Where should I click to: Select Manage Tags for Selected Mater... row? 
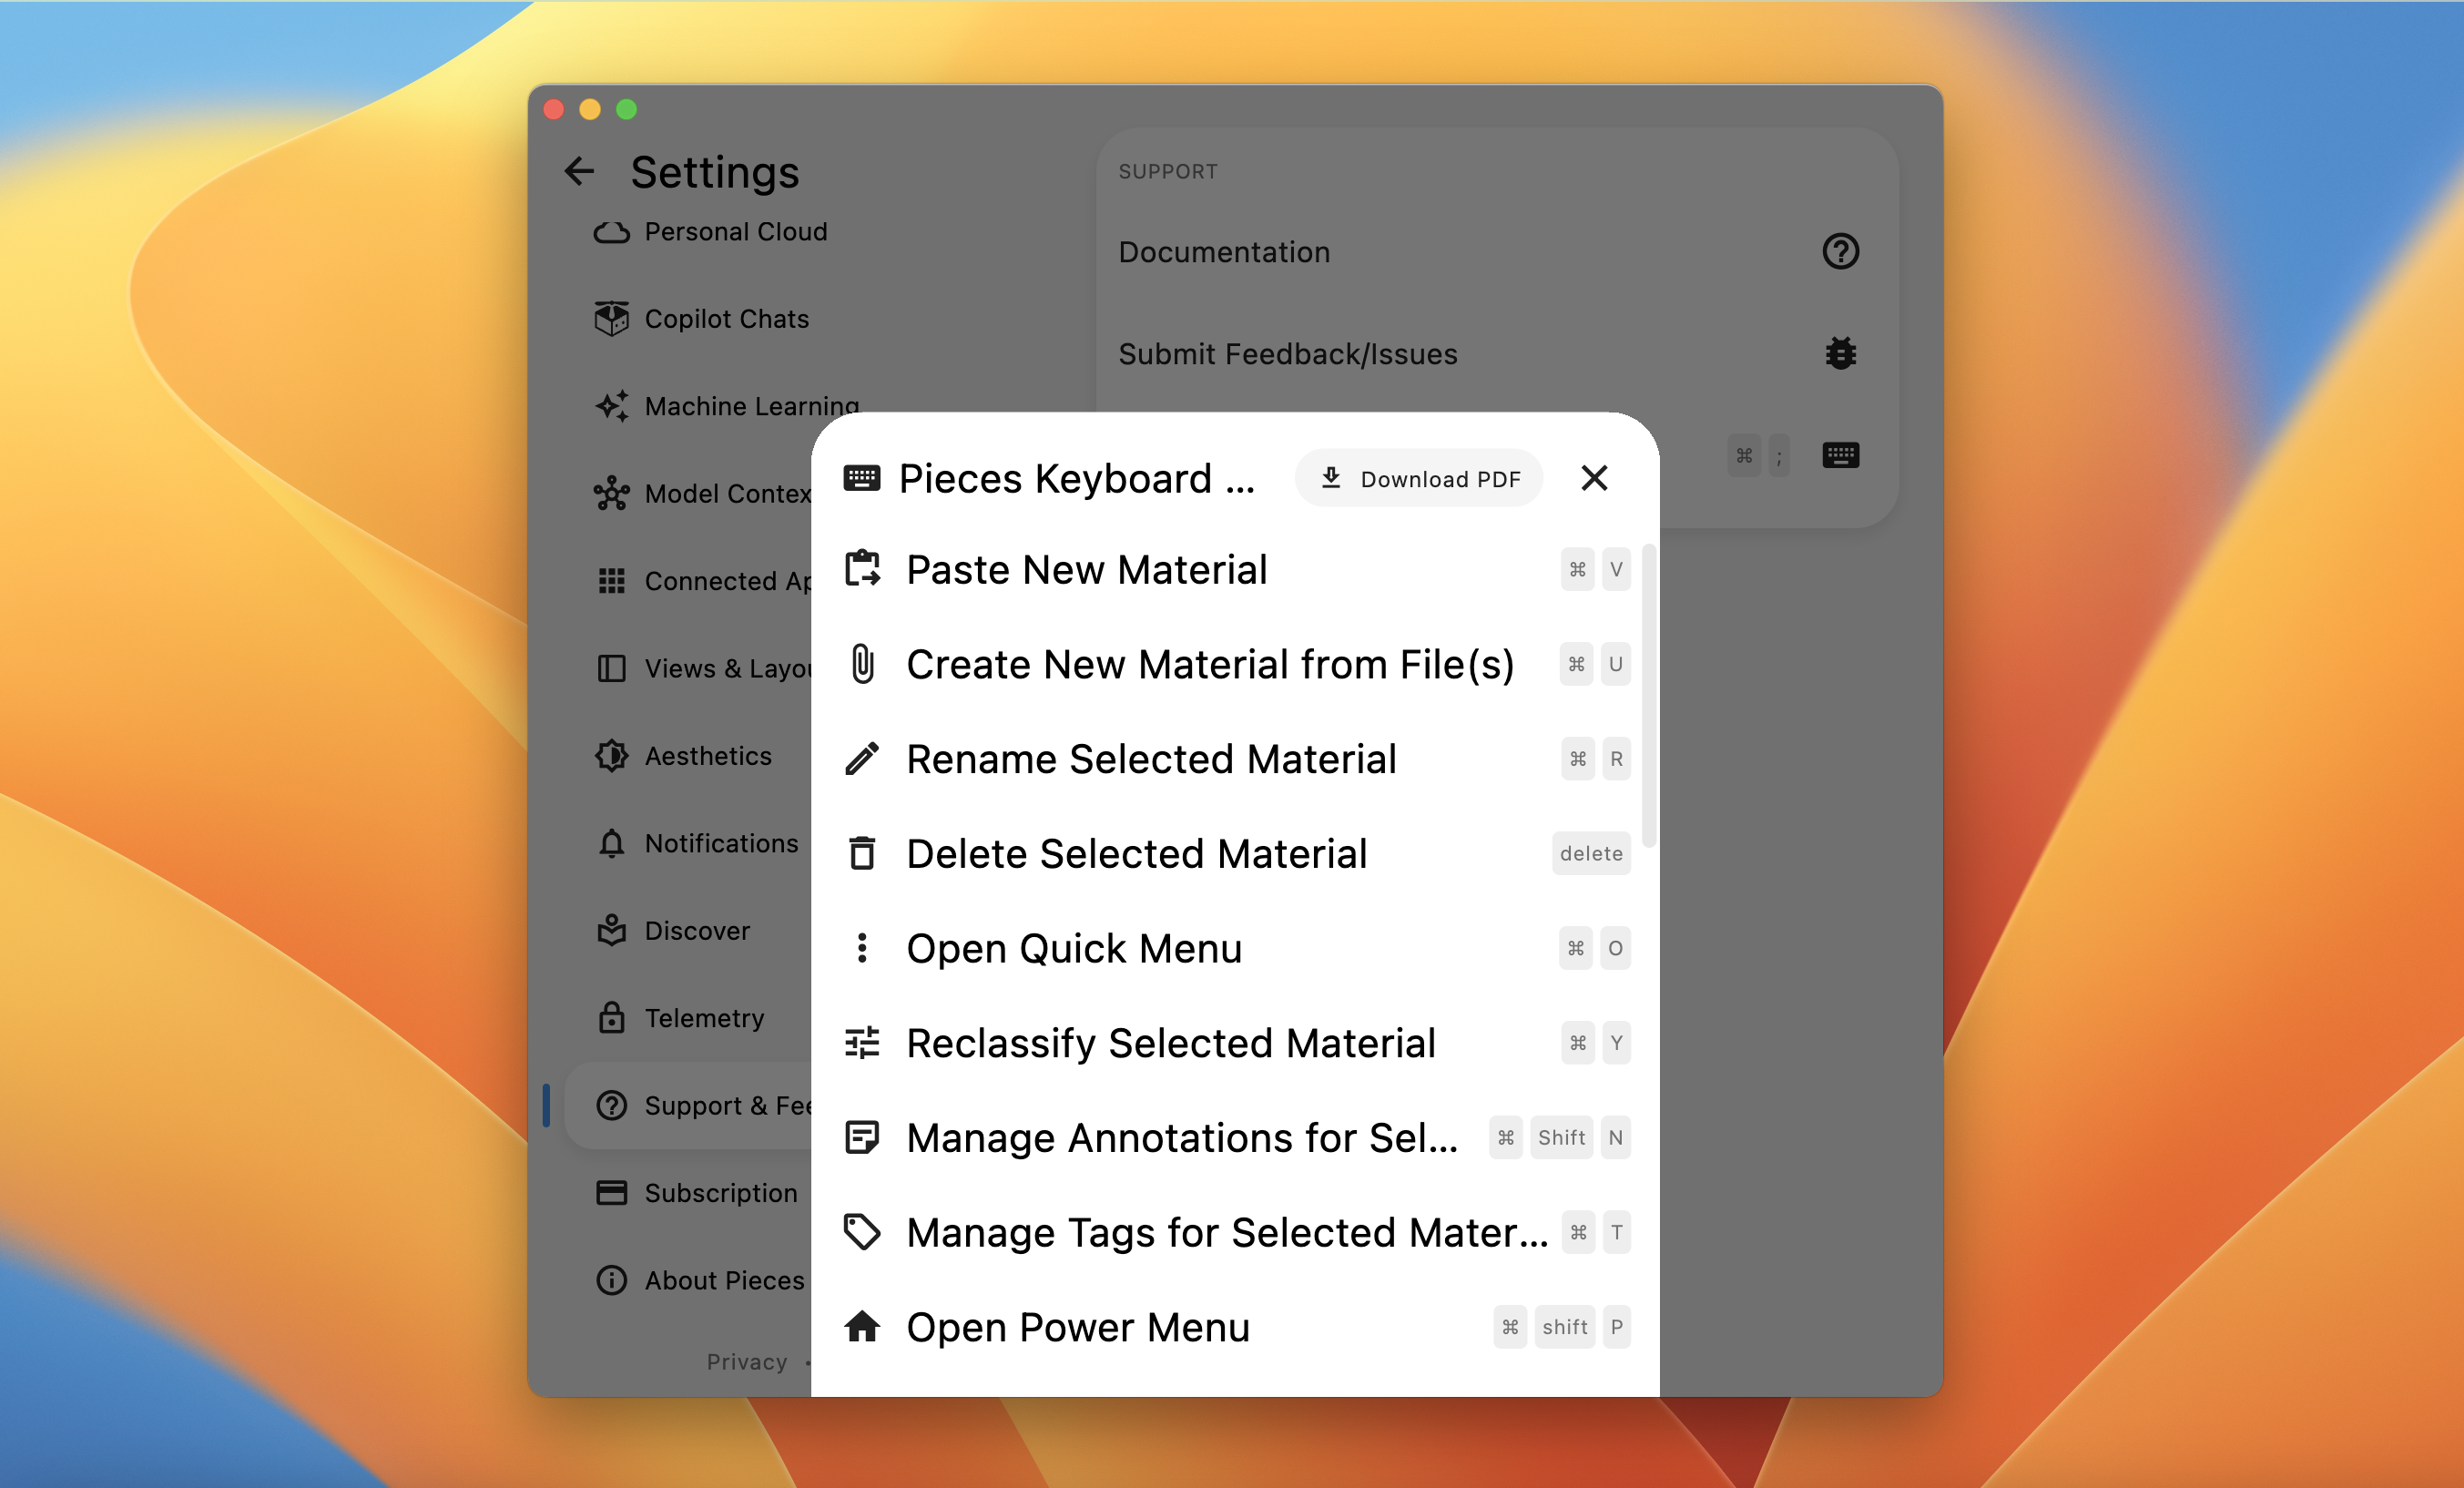pyautogui.click(x=1236, y=1232)
